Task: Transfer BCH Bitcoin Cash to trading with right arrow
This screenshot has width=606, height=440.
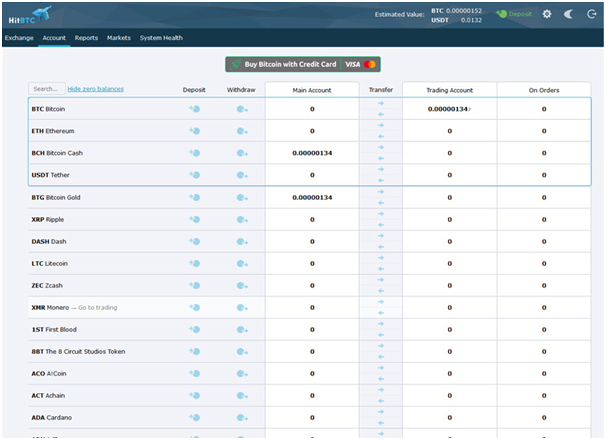Action: pyautogui.click(x=381, y=148)
